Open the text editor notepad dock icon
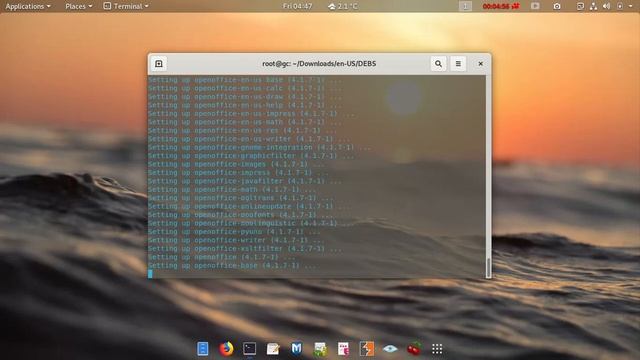 tap(273, 349)
